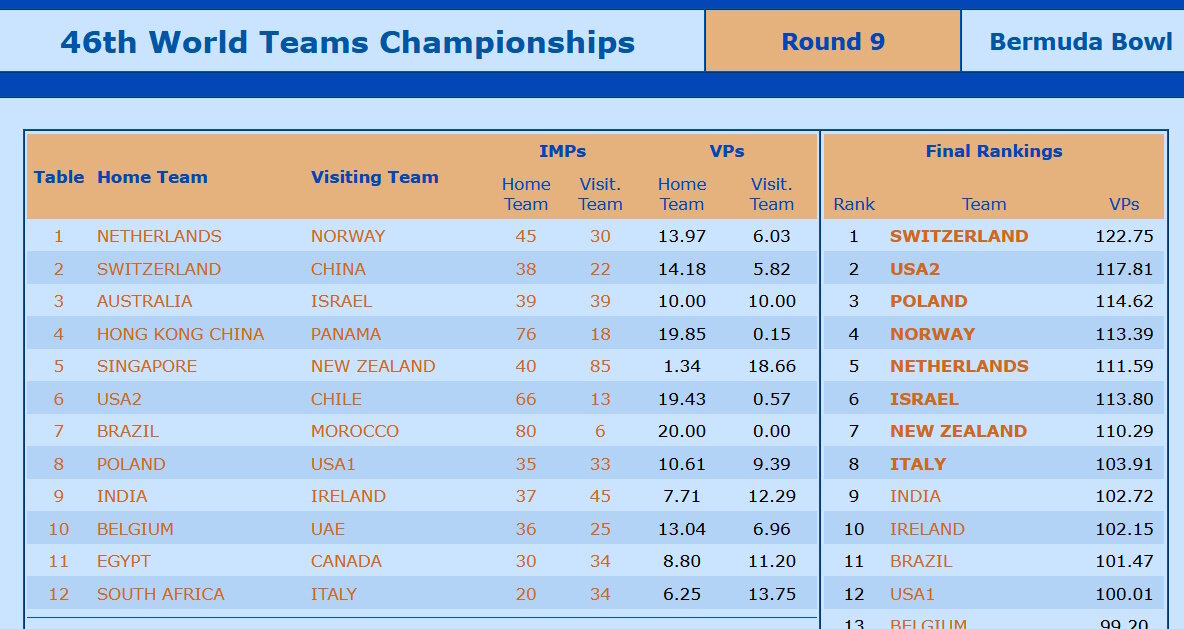Click ITALY in Final Rankings
The height and width of the screenshot is (629, 1184).
coord(918,464)
